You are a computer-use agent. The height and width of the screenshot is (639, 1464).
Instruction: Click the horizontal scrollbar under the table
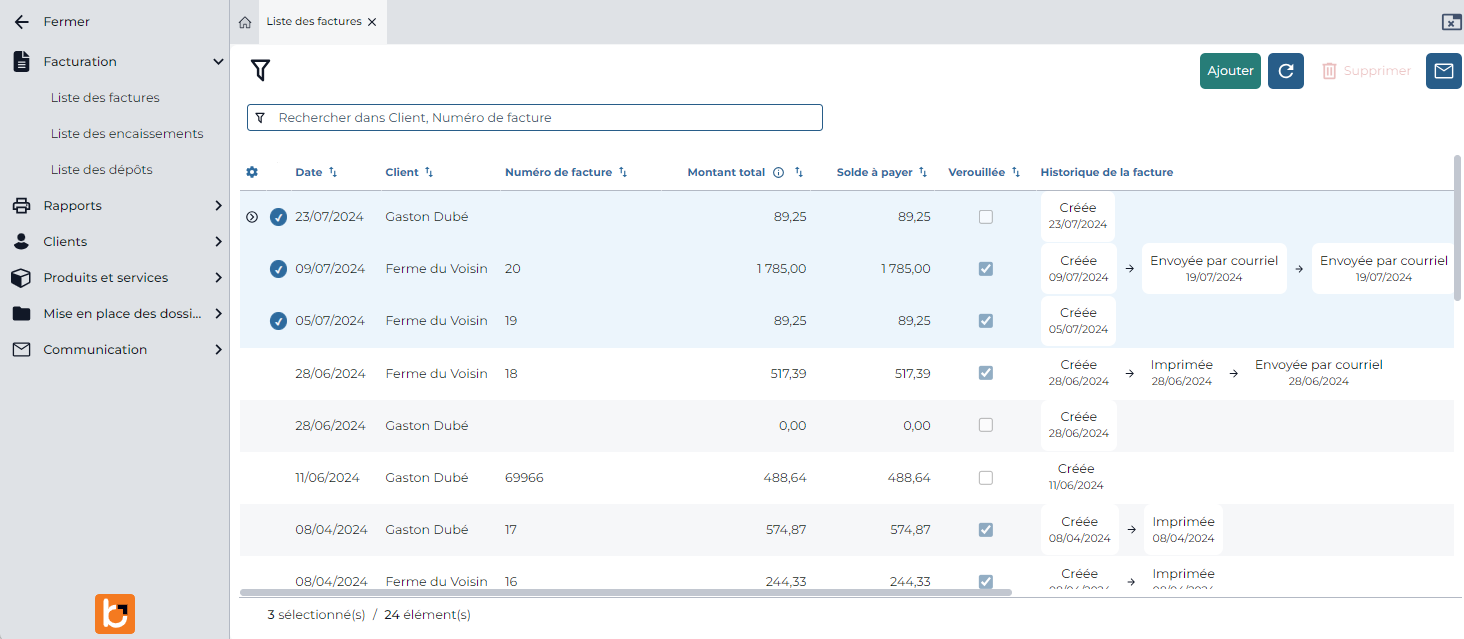[x=626, y=592]
